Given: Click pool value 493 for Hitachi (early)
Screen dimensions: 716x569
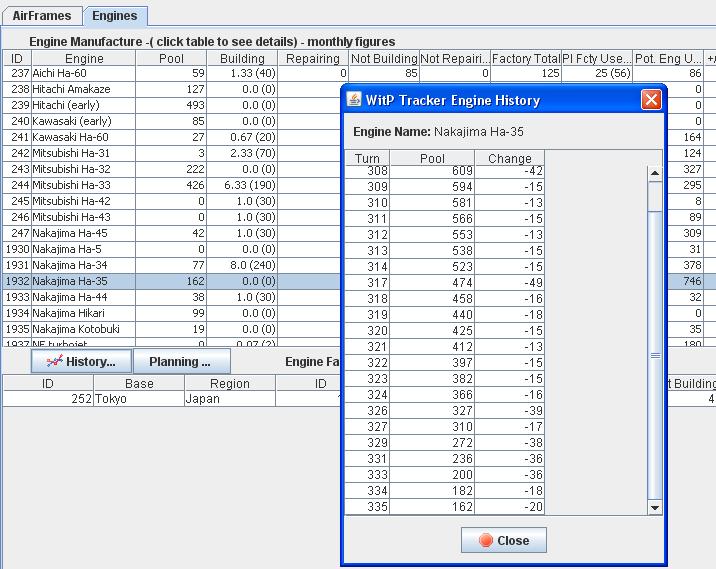Looking at the screenshot, I should pos(171,105).
